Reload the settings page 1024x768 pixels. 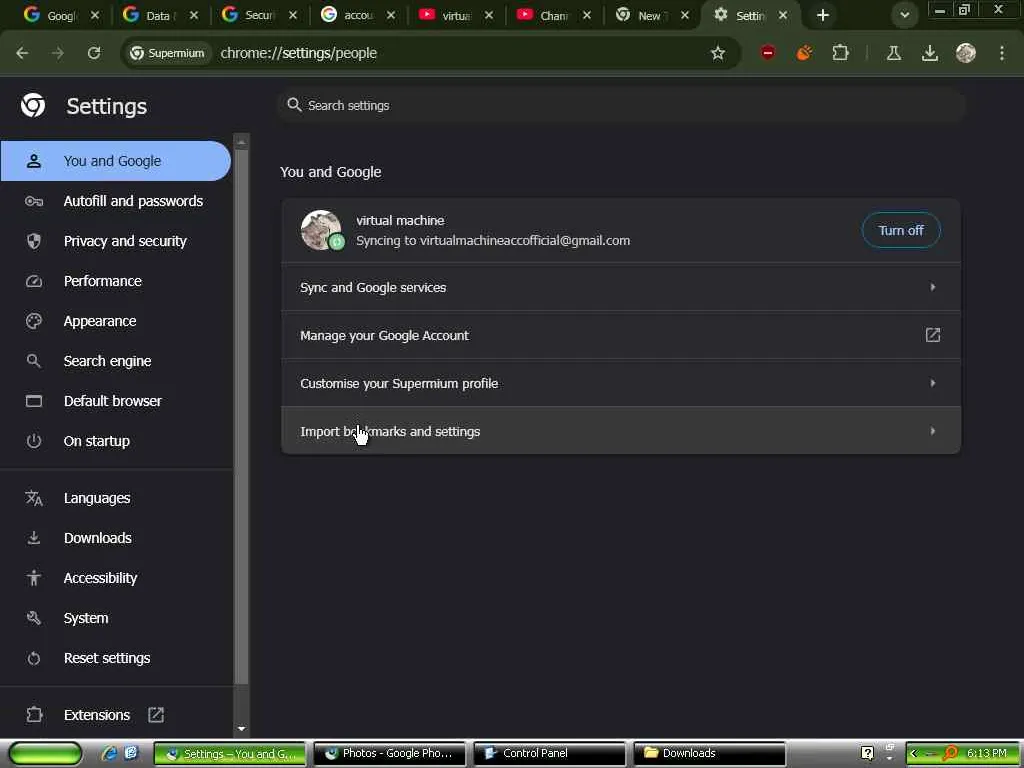(x=94, y=53)
